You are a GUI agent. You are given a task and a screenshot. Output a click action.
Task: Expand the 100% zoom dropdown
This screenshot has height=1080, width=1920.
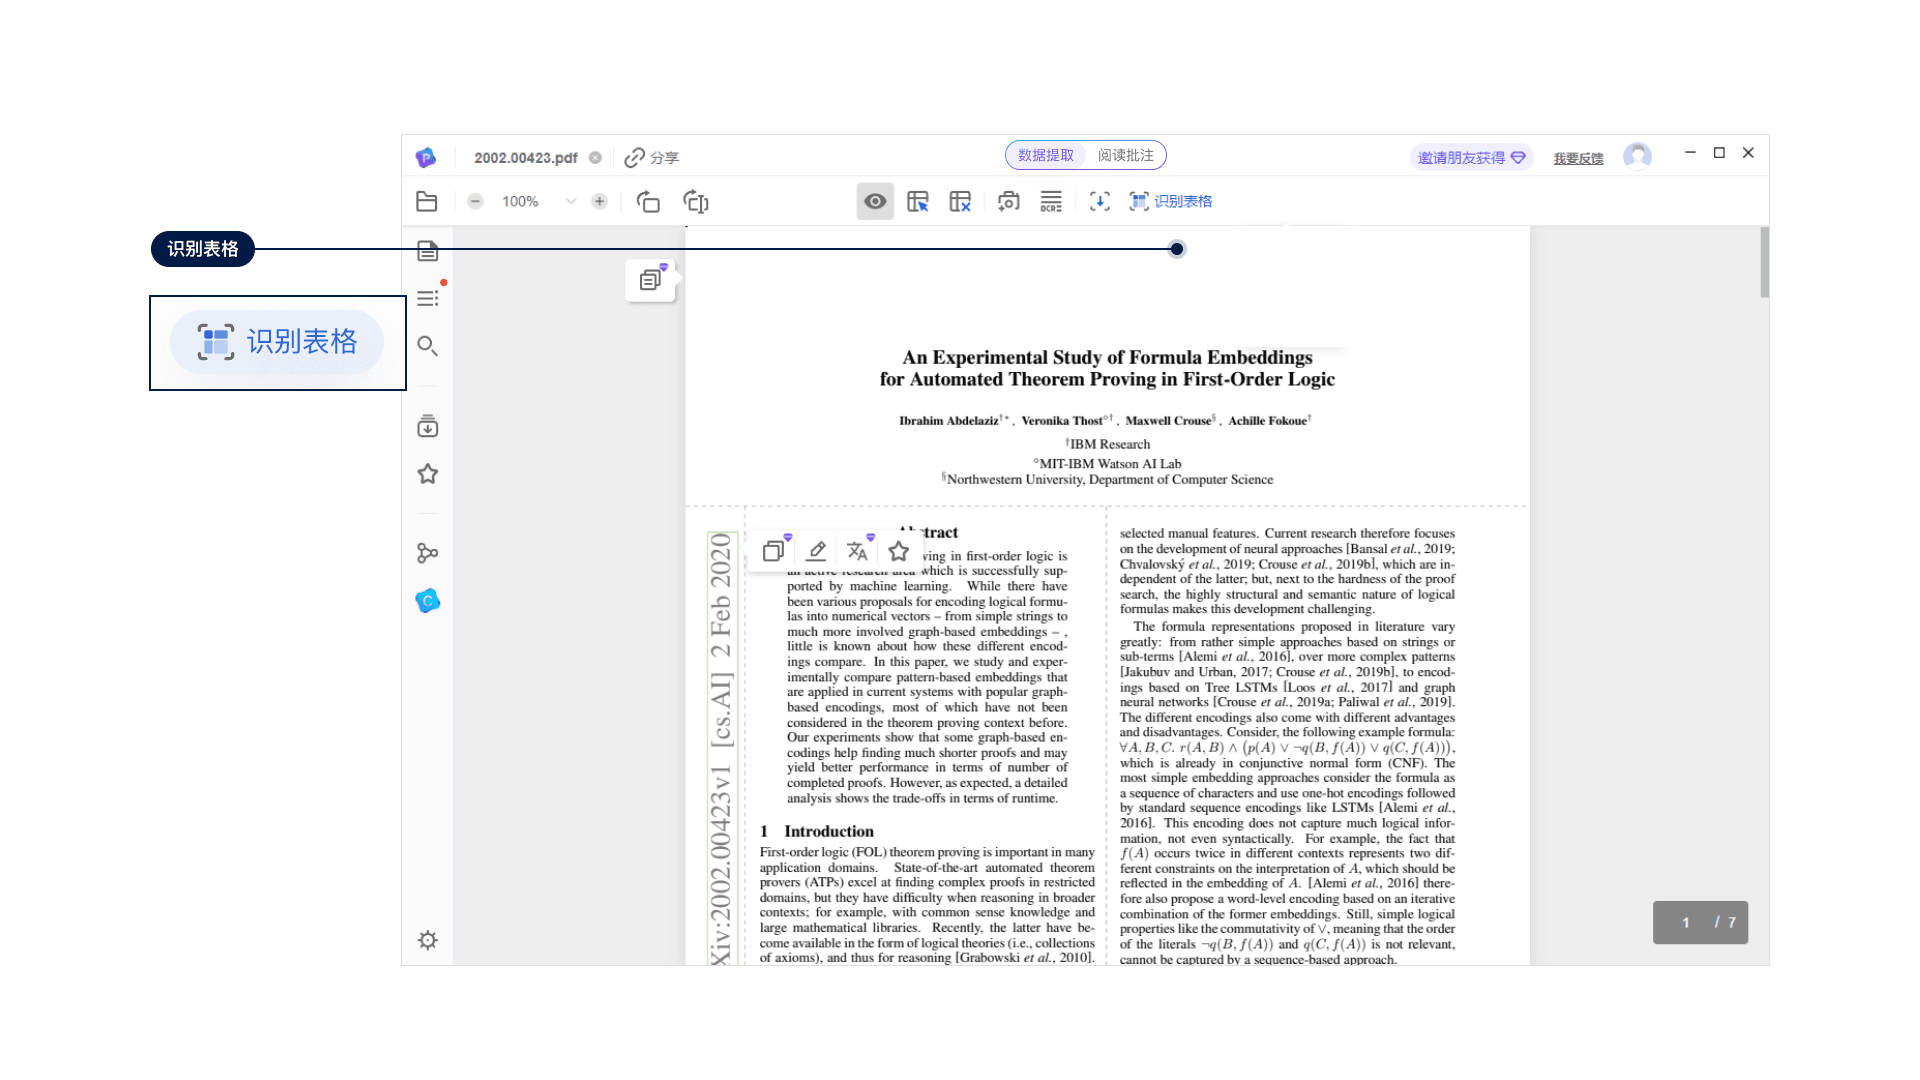pyautogui.click(x=570, y=201)
